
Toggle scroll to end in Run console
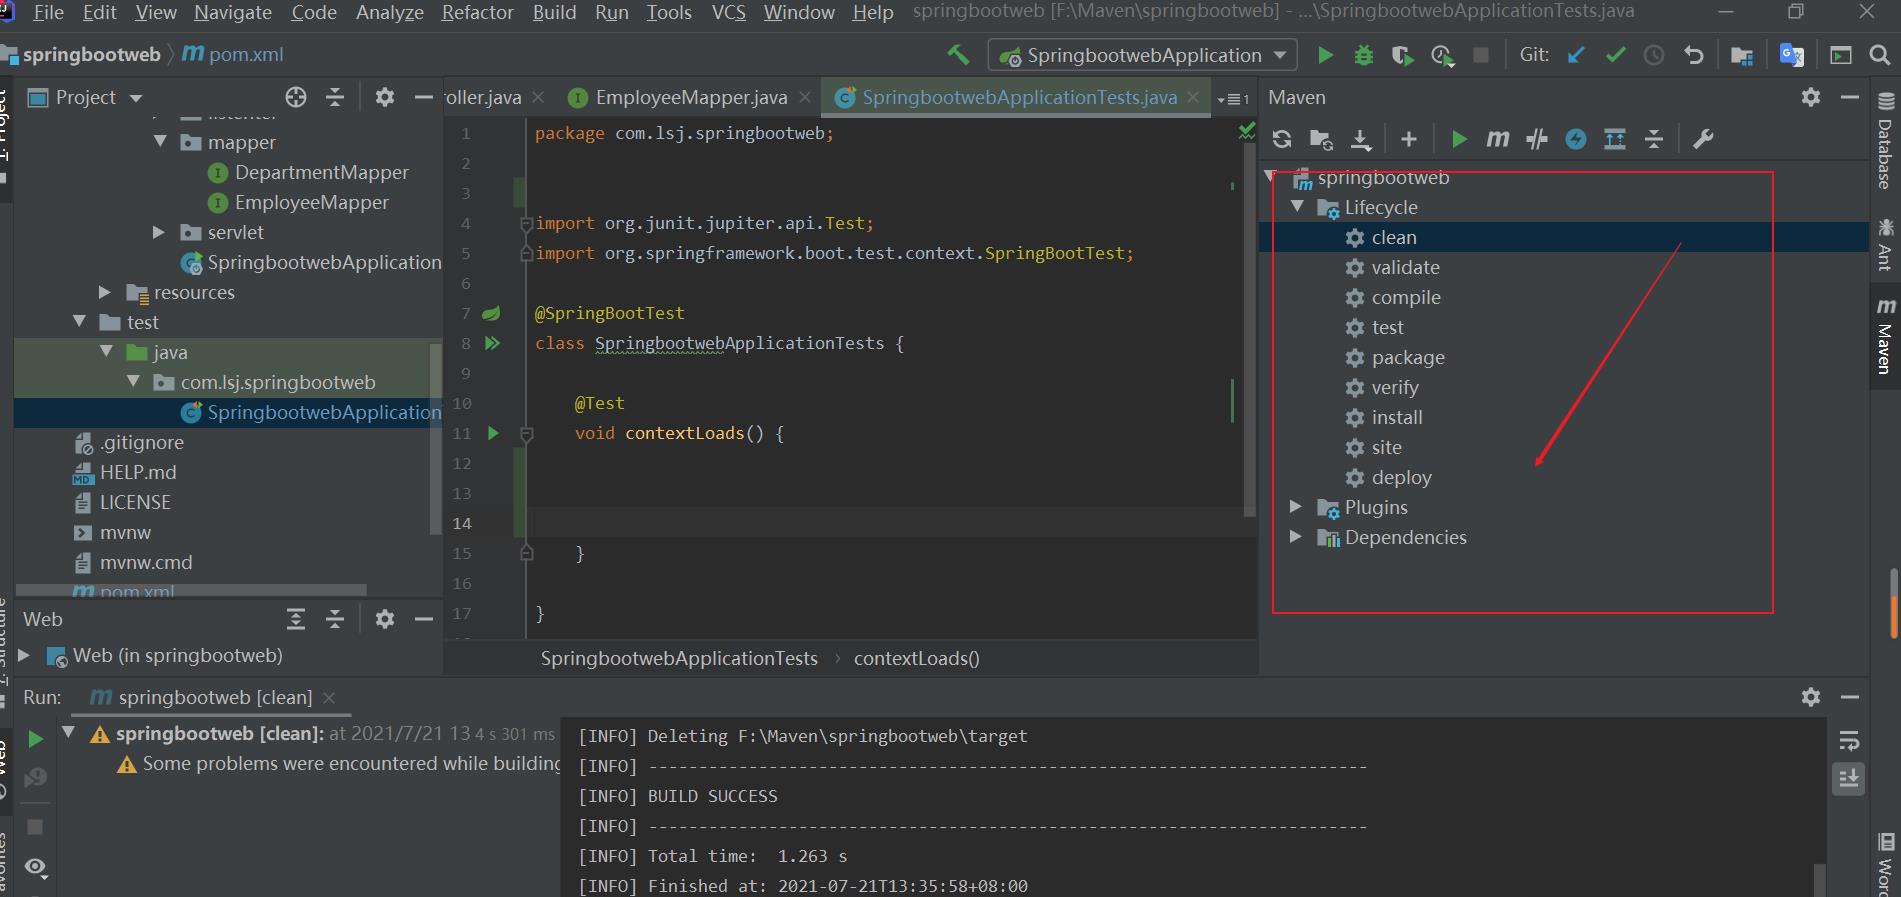click(x=1849, y=778)
